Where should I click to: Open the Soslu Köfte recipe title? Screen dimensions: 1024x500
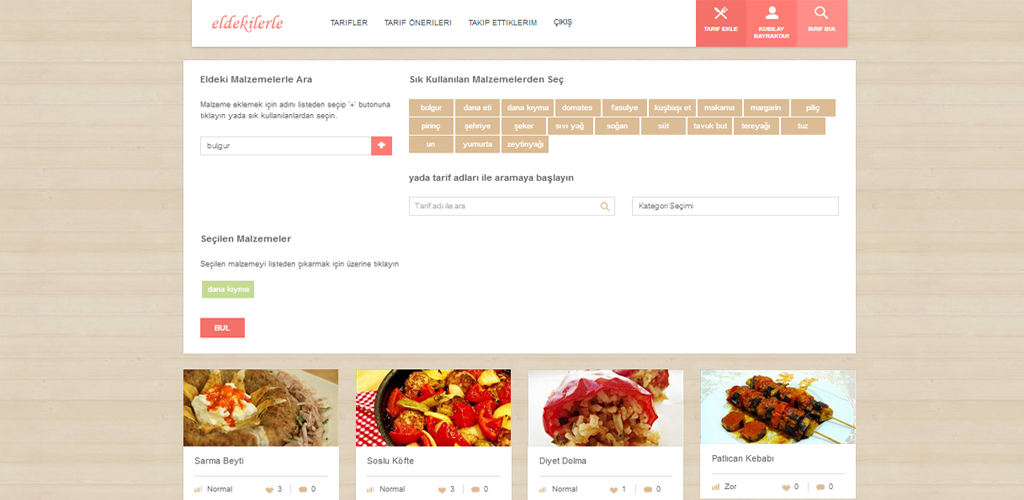391,461
